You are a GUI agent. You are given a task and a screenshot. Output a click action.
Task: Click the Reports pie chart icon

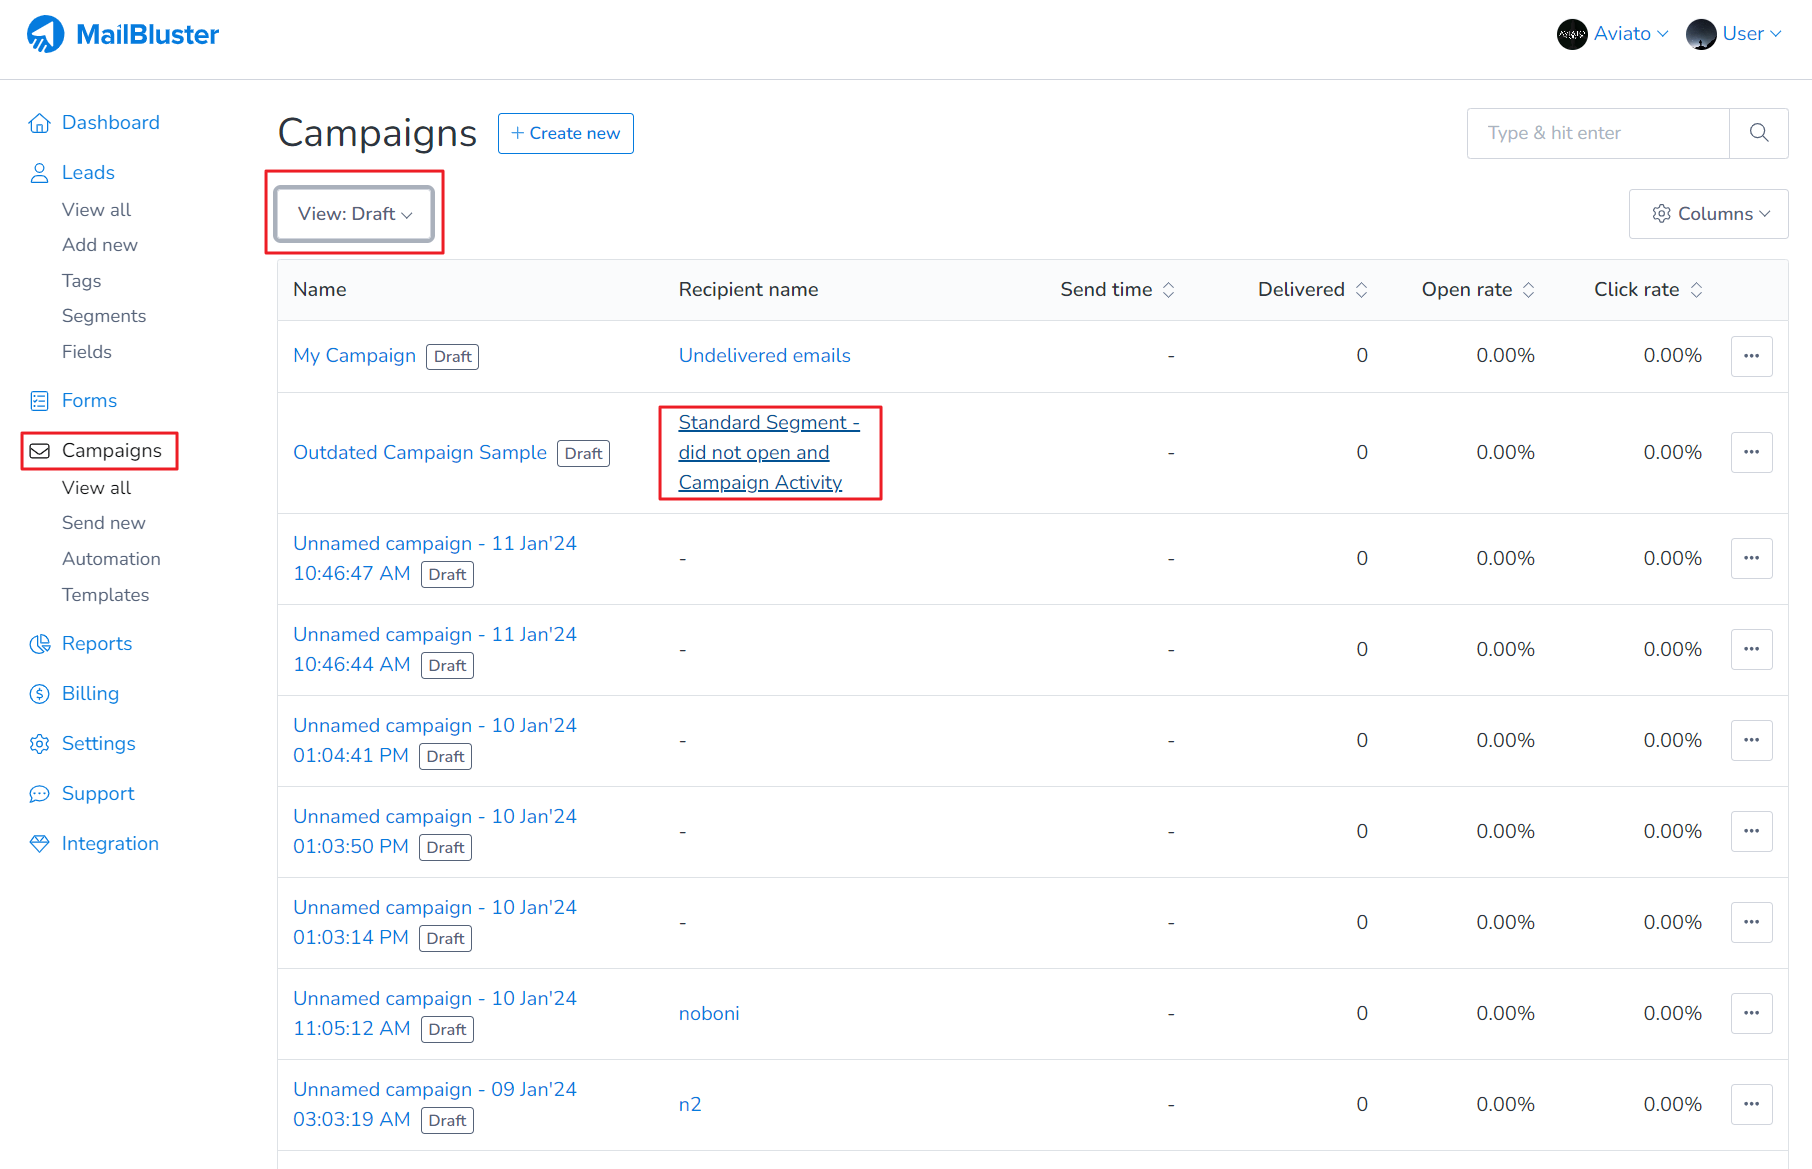tap(39, 644)
